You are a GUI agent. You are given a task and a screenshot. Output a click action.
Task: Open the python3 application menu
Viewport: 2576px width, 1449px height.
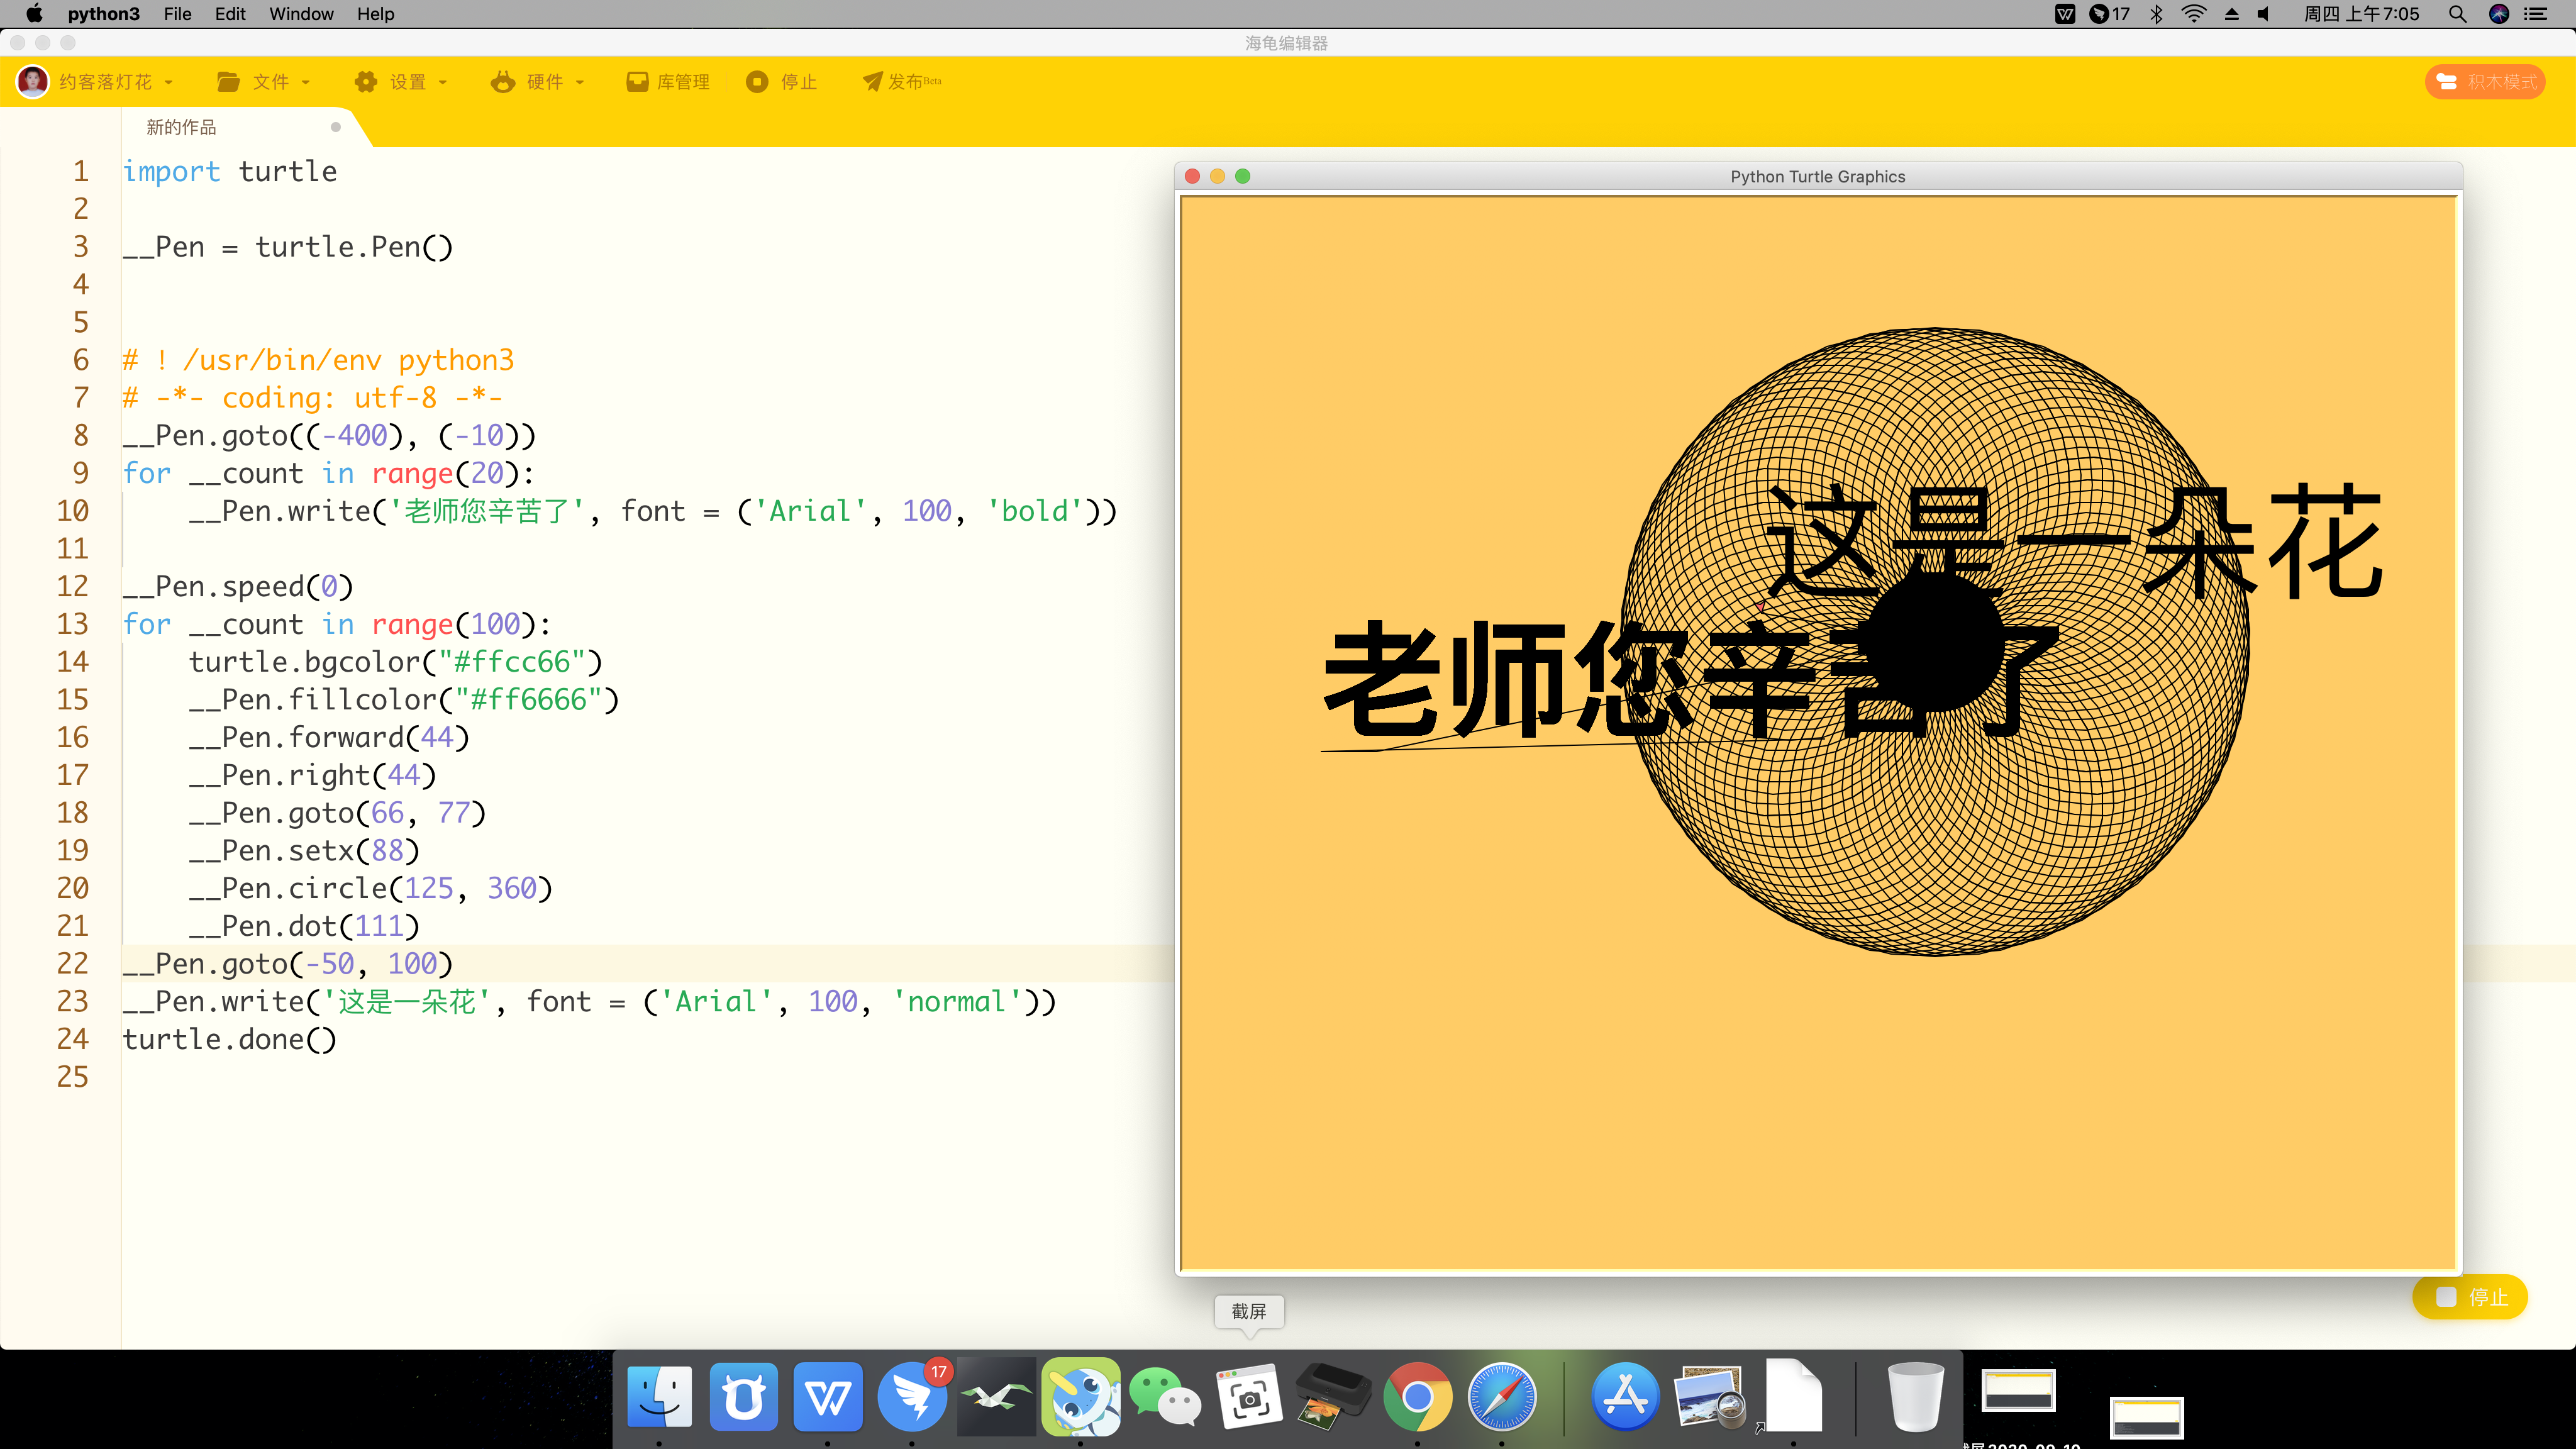[104, 14]
